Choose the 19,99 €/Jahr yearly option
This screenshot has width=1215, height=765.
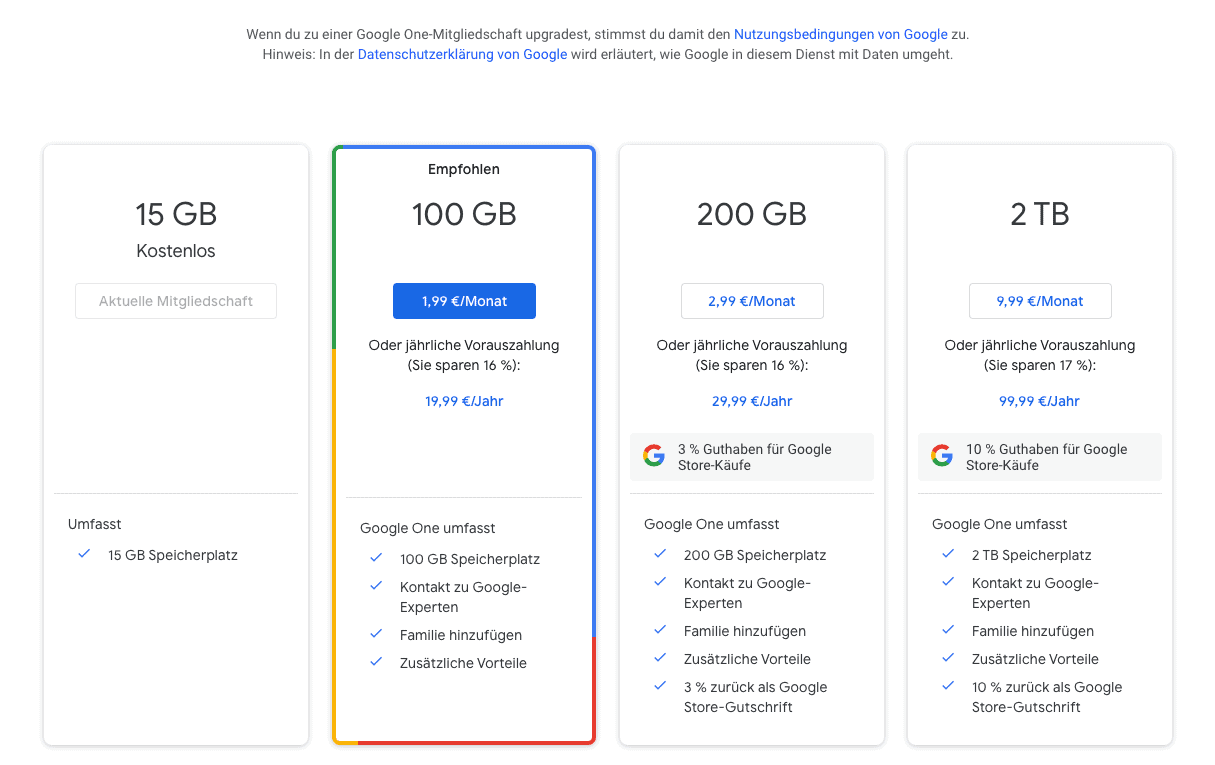tap(464, 400)
